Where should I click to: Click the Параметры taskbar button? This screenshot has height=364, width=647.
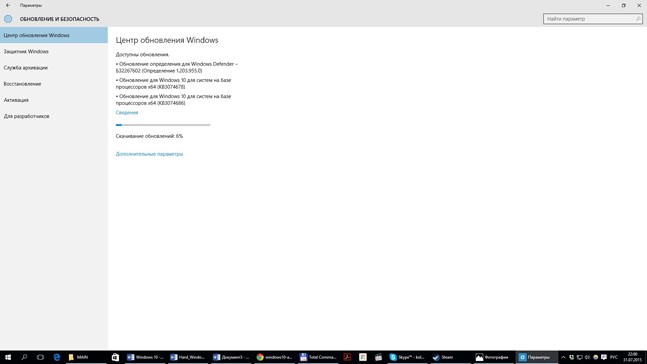(x=536, y=357)
